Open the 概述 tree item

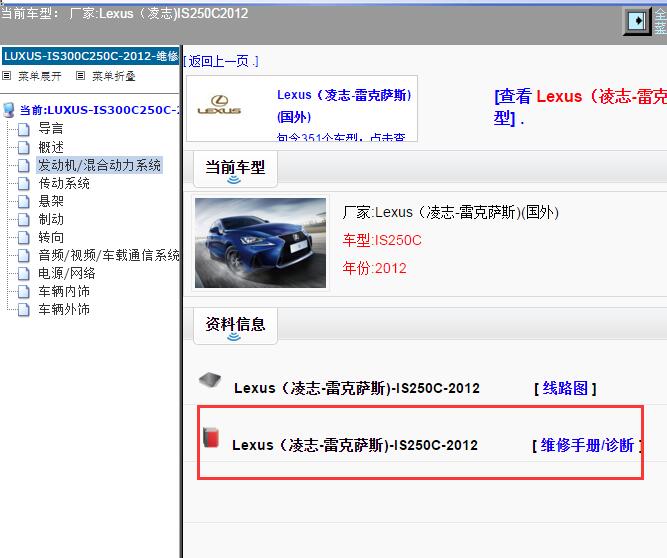51,147
